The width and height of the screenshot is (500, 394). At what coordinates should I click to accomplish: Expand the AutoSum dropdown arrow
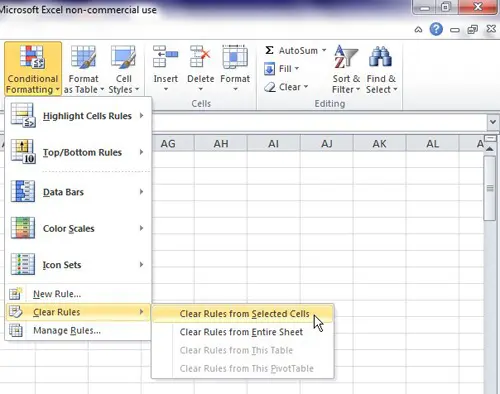point(324,51)
